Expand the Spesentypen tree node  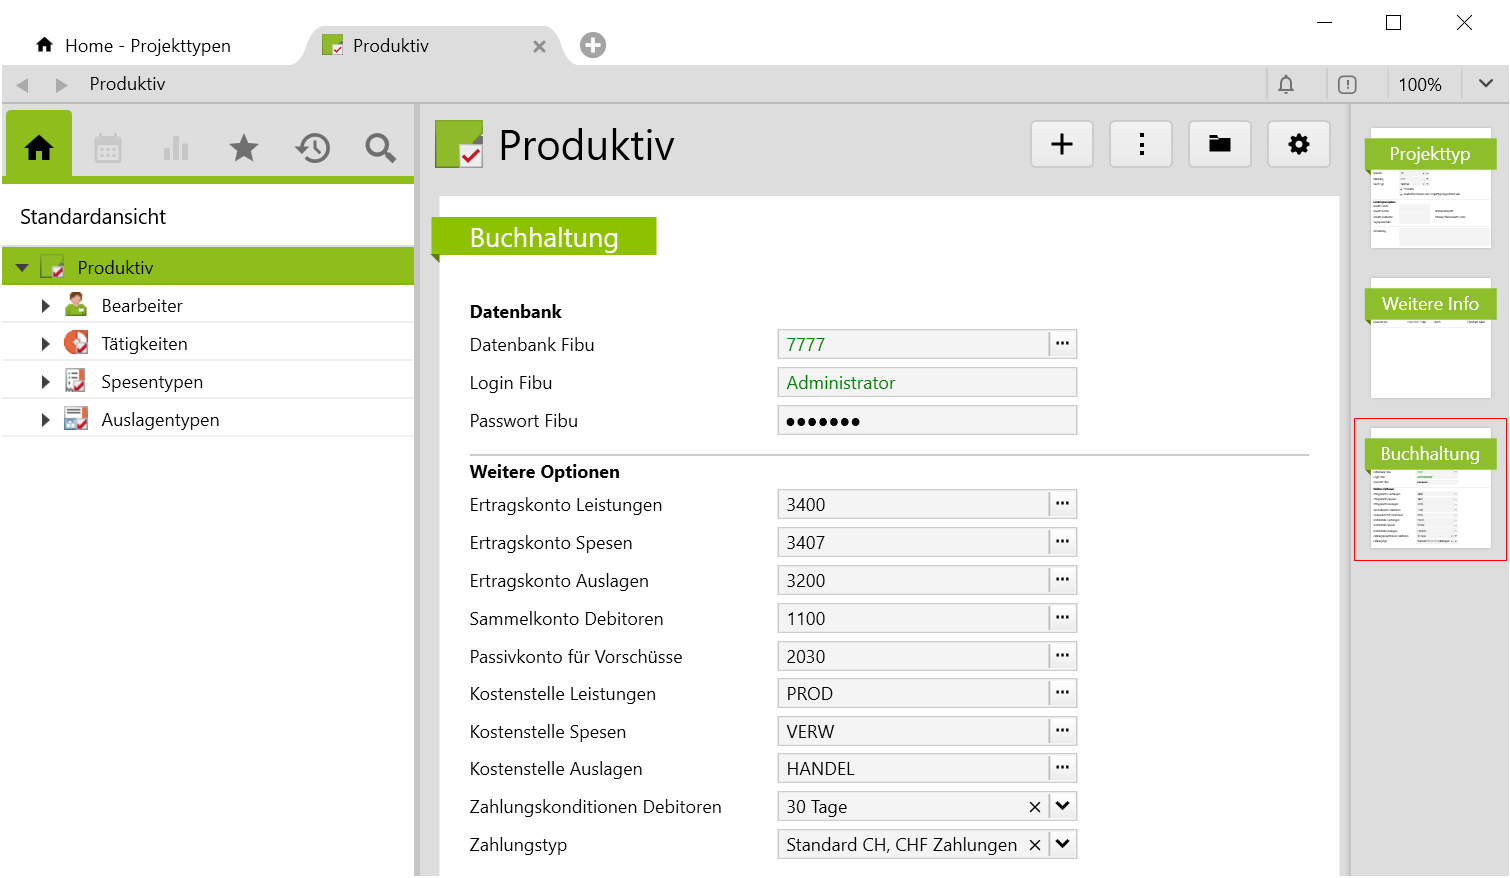click(45, 382)
